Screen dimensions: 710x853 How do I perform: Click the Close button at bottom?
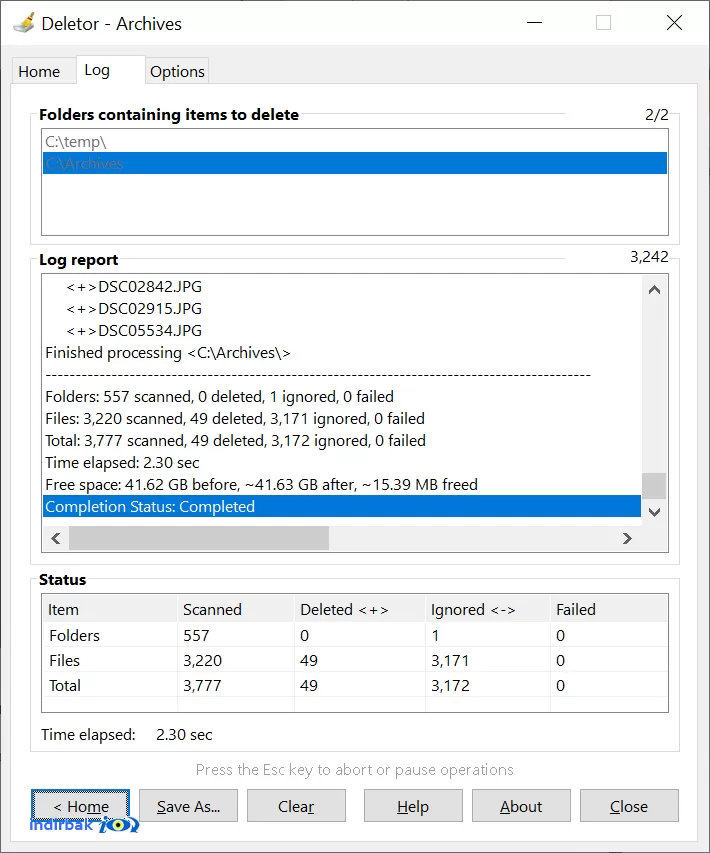click(629, 806)
